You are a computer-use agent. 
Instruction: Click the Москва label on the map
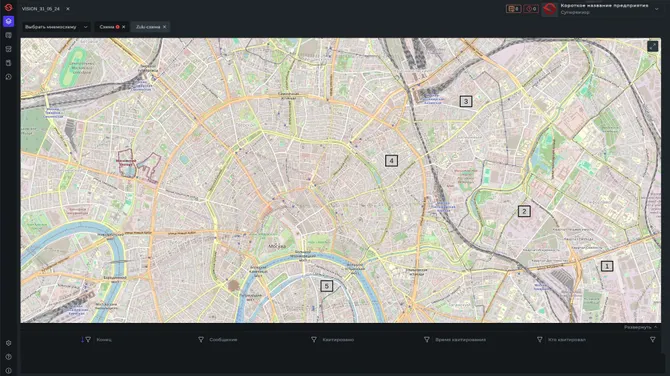tap(277, 246)
